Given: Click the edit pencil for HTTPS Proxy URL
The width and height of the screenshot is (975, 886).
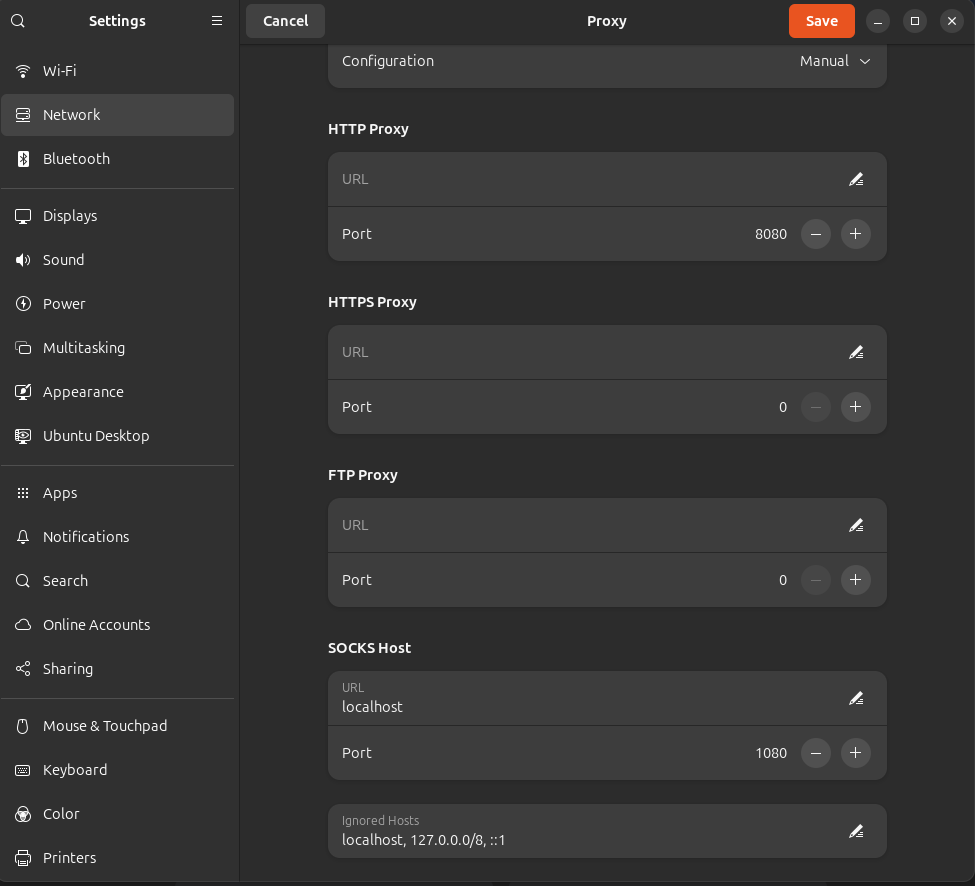Looking at the screenshot, I should click(x=855, y=353).
